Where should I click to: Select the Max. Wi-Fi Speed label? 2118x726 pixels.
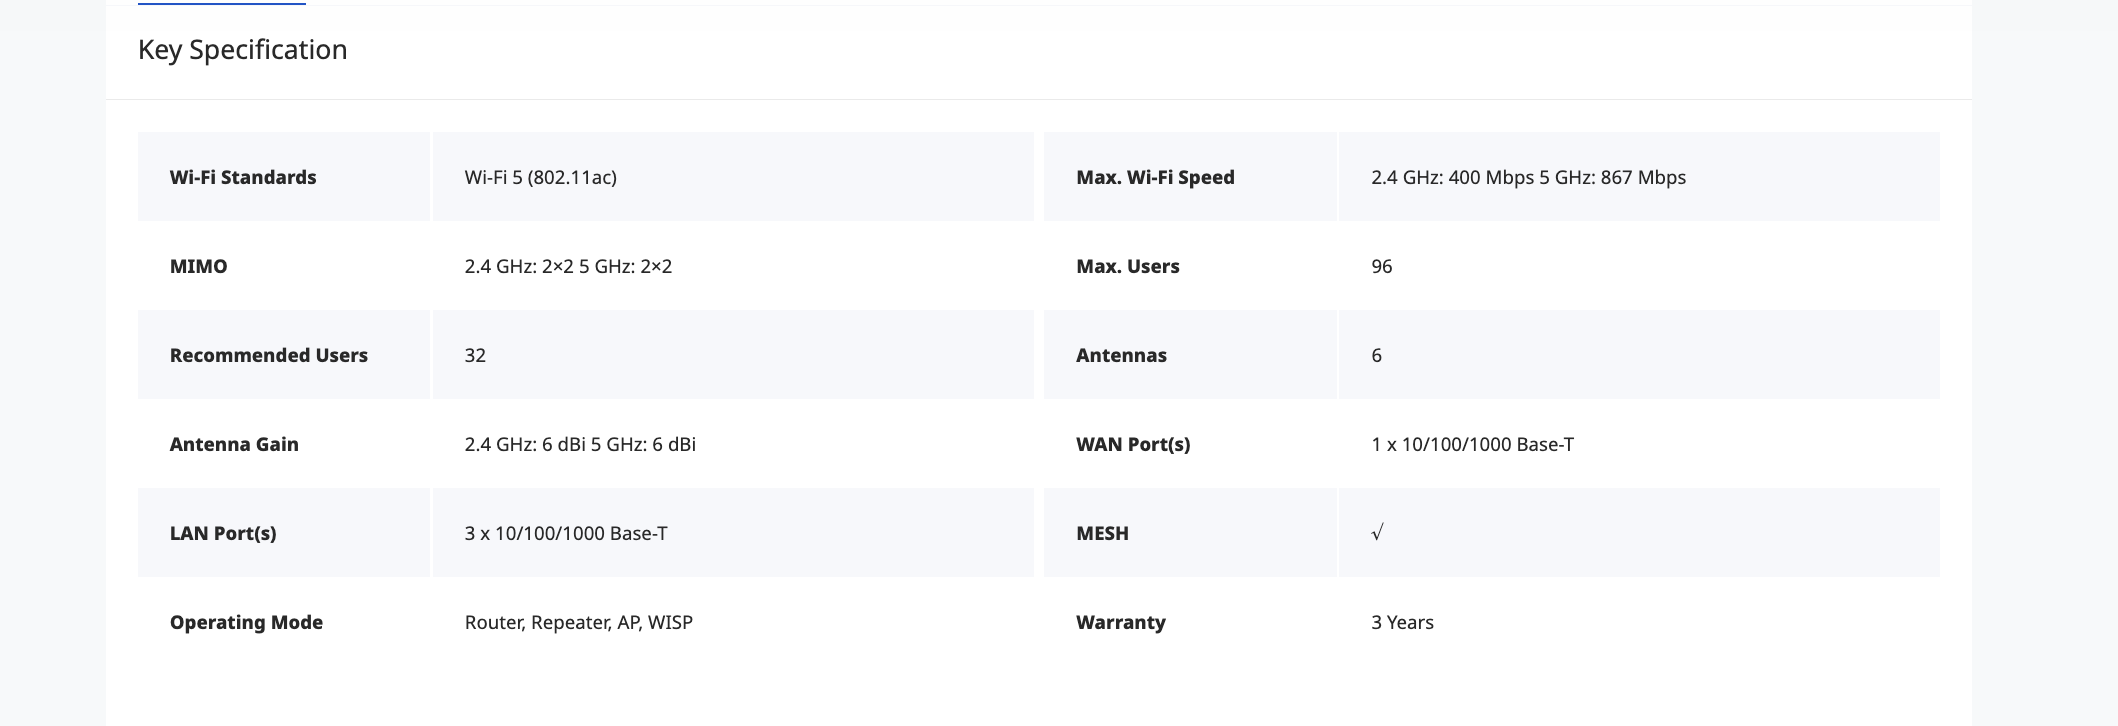1155,177
